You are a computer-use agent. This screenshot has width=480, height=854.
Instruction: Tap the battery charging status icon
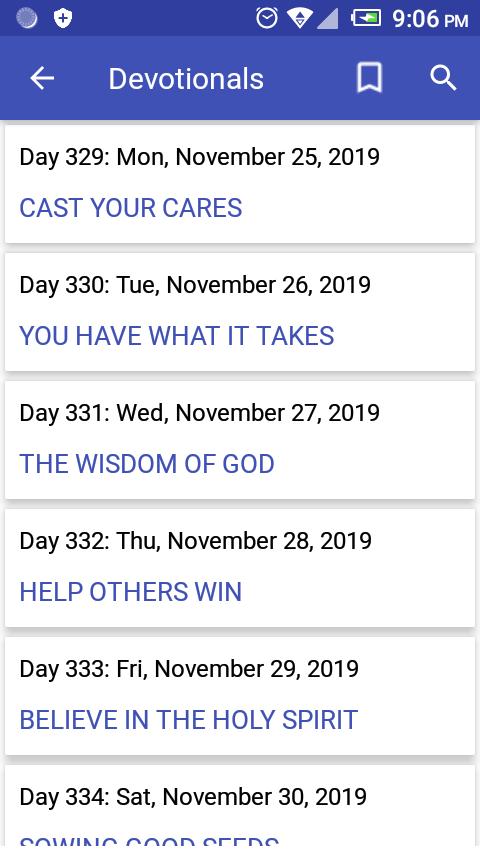coord(366,19)
